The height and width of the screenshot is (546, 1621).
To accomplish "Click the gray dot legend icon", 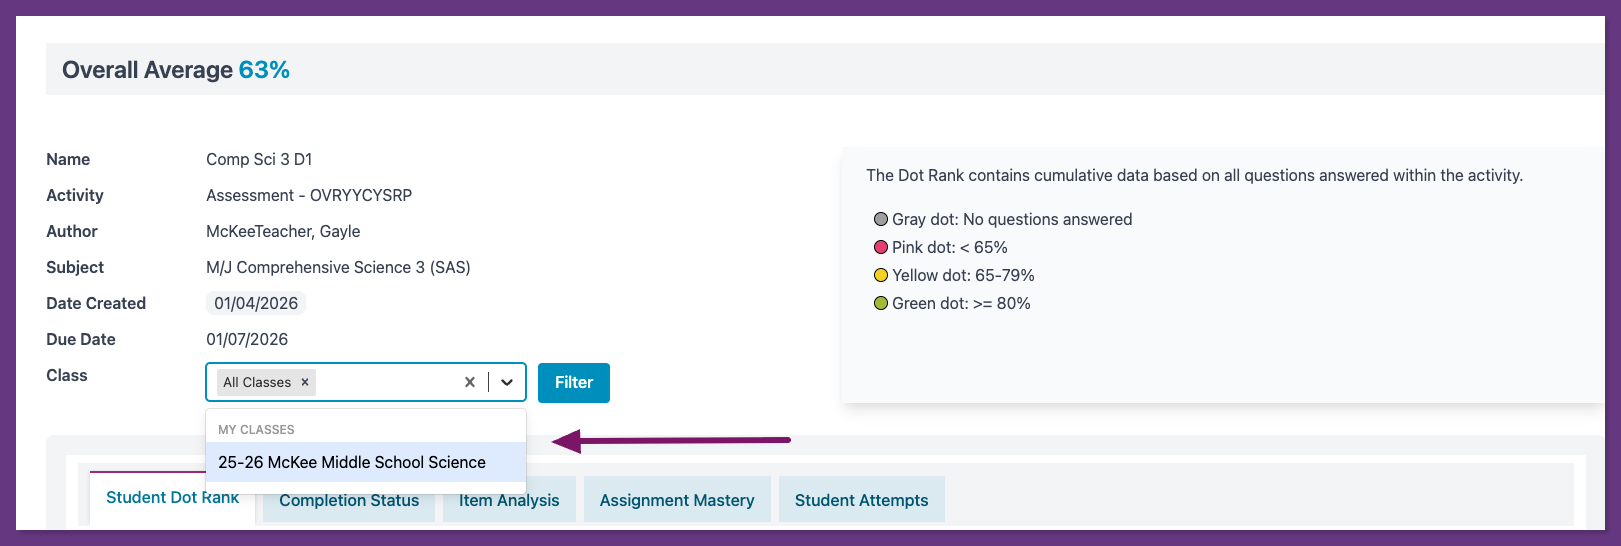I will (881, 219).
